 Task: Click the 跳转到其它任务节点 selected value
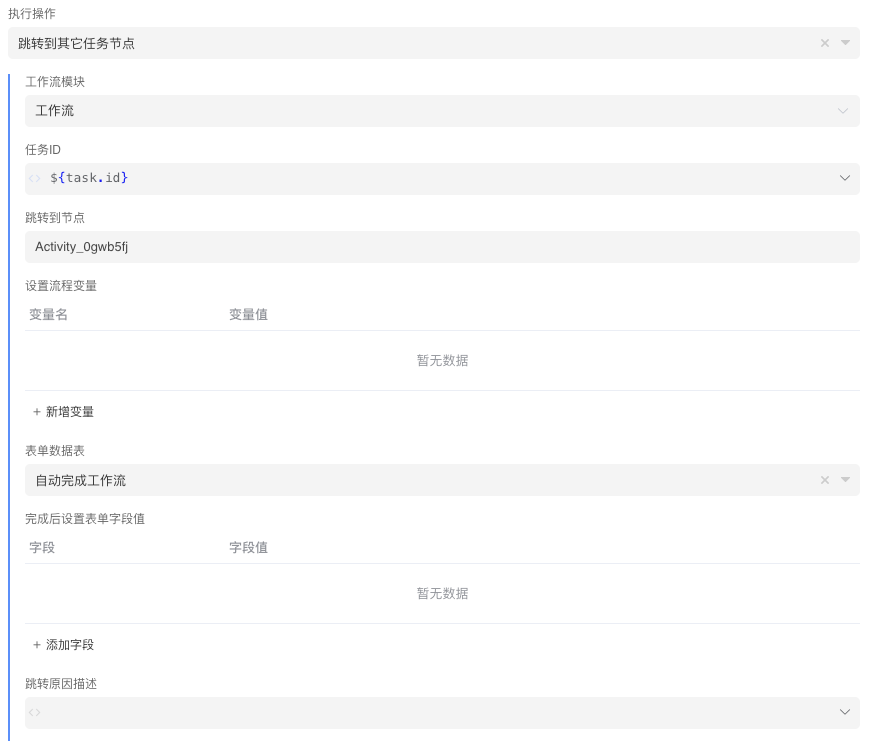click(x=77, y=43)
